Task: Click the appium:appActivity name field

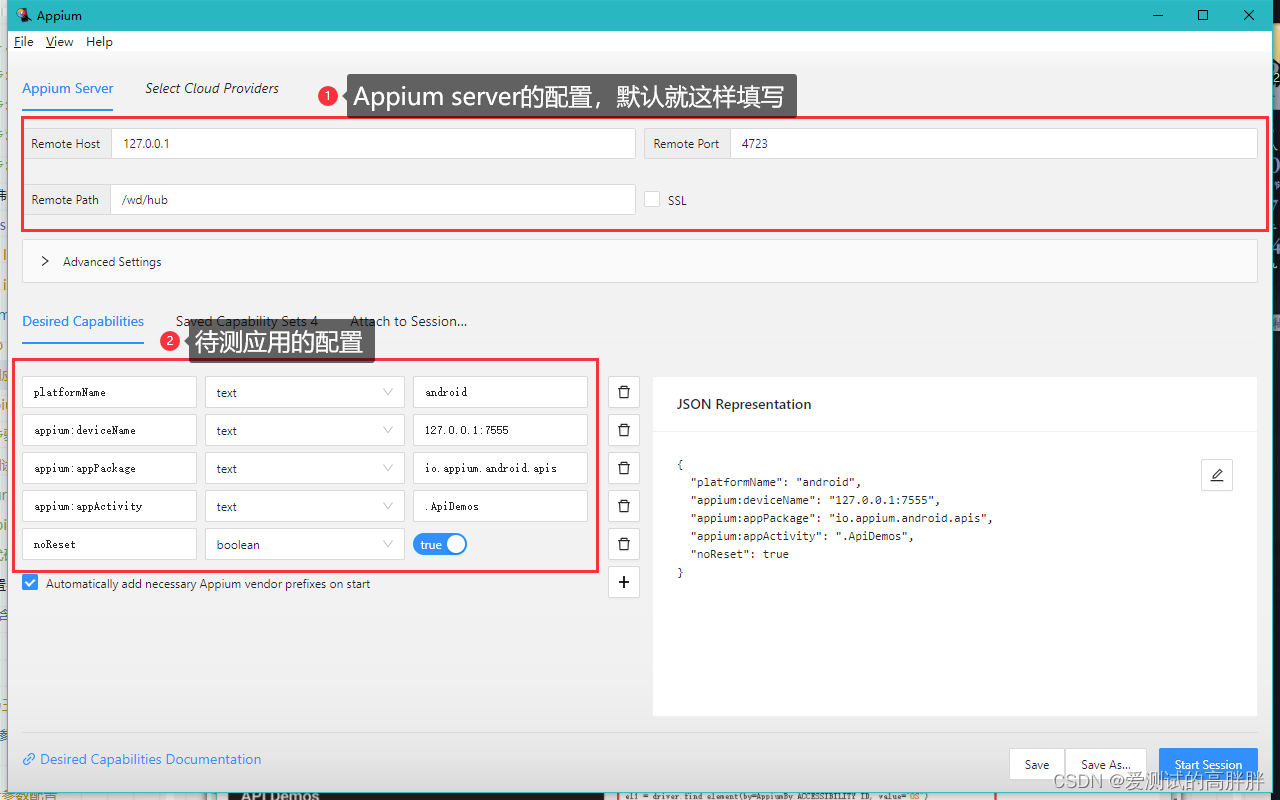Action: (109, 506)
